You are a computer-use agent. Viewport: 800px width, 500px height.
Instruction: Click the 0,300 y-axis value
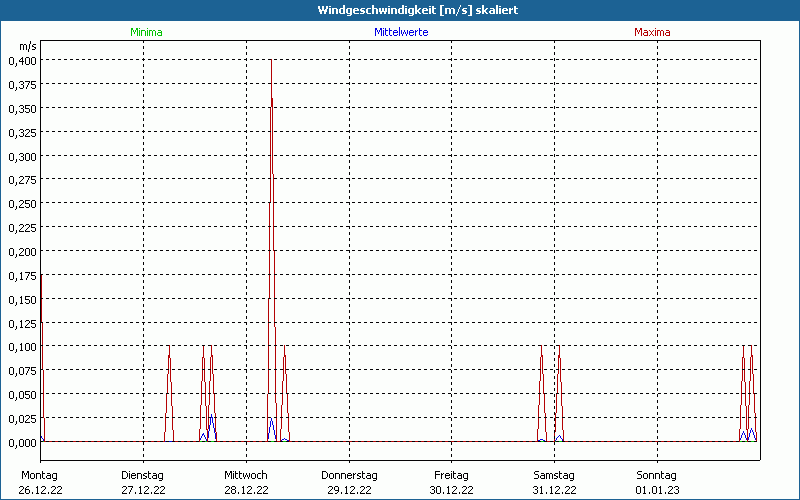[x=22, y=156]
